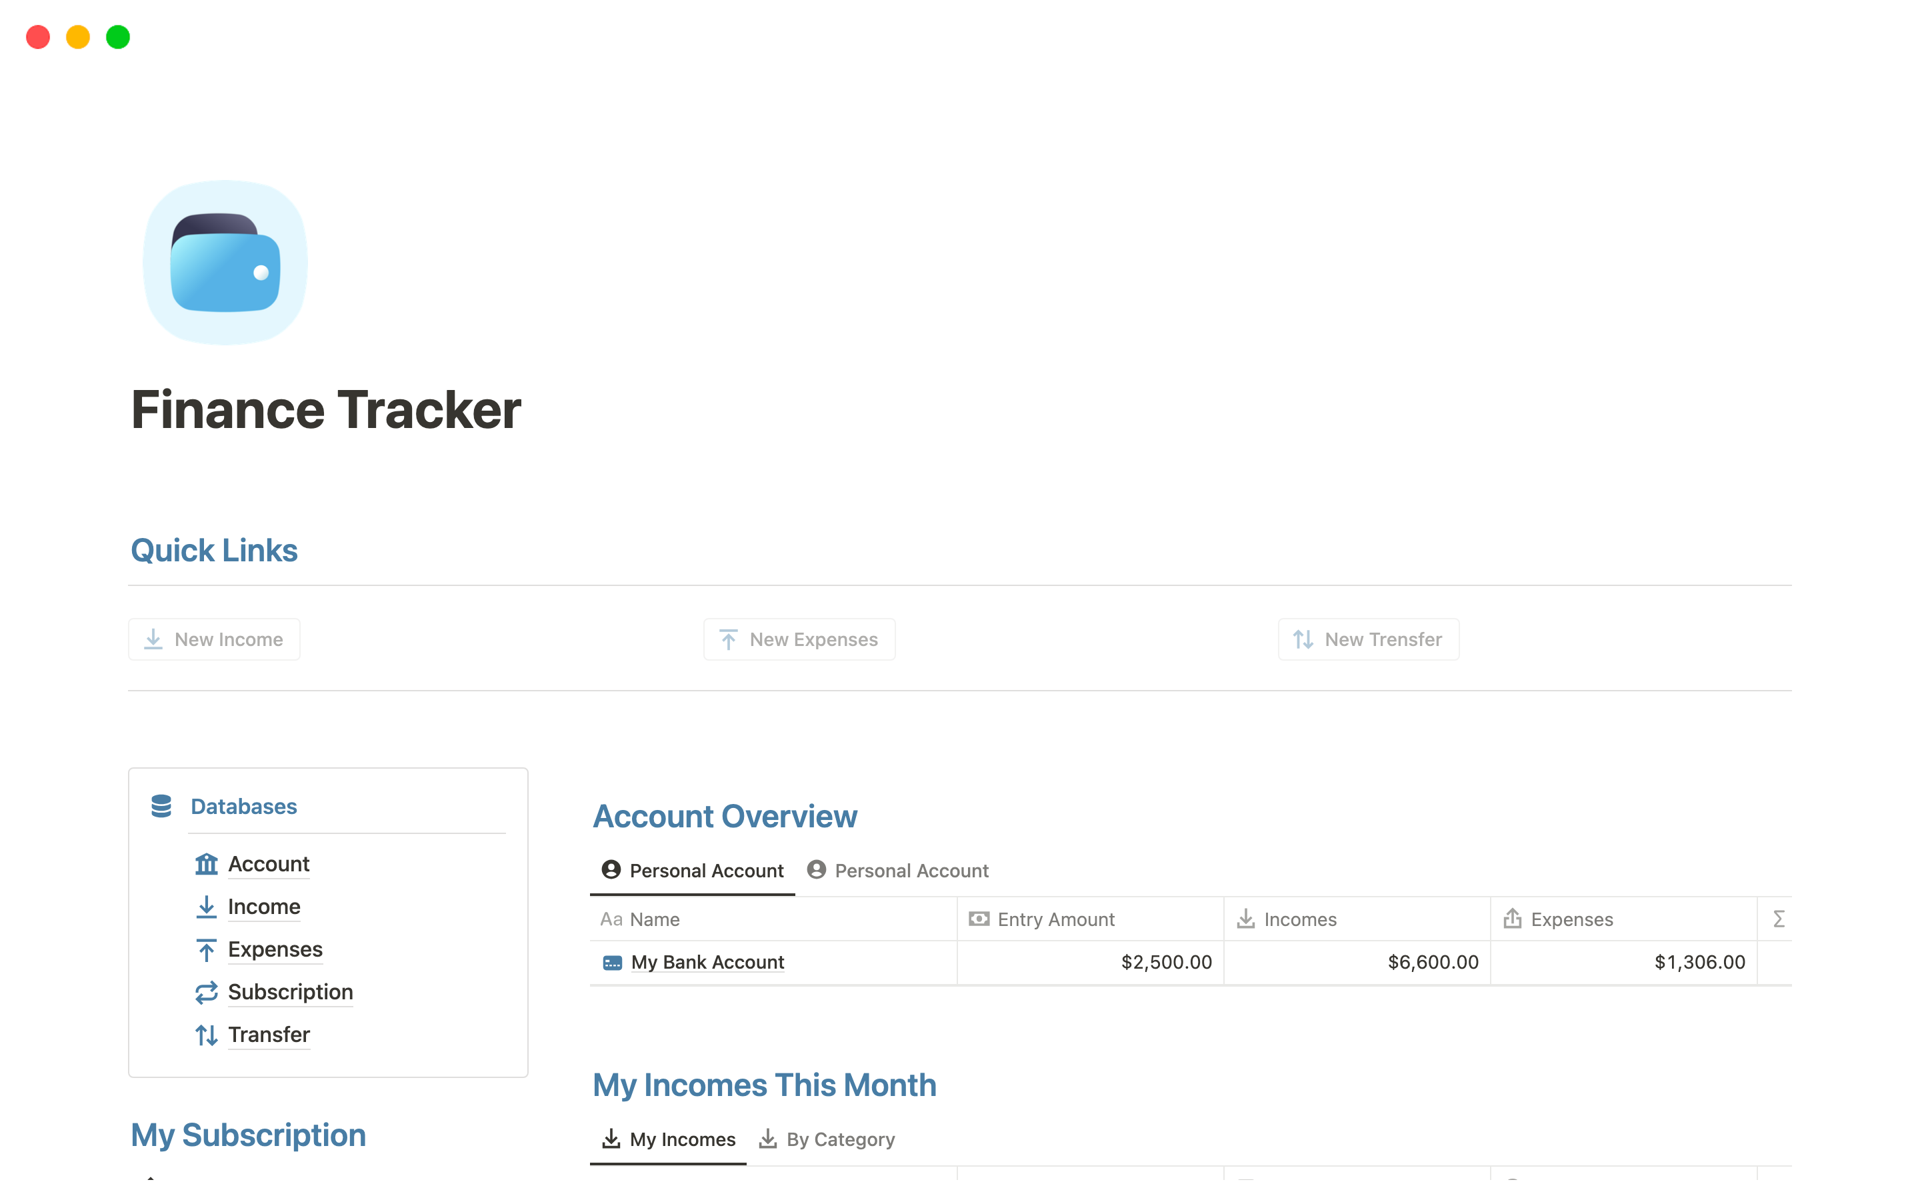Expand My Bank Account row details
The image size is (1920, 1200).
pyautogui.click(x=708, y=961)
